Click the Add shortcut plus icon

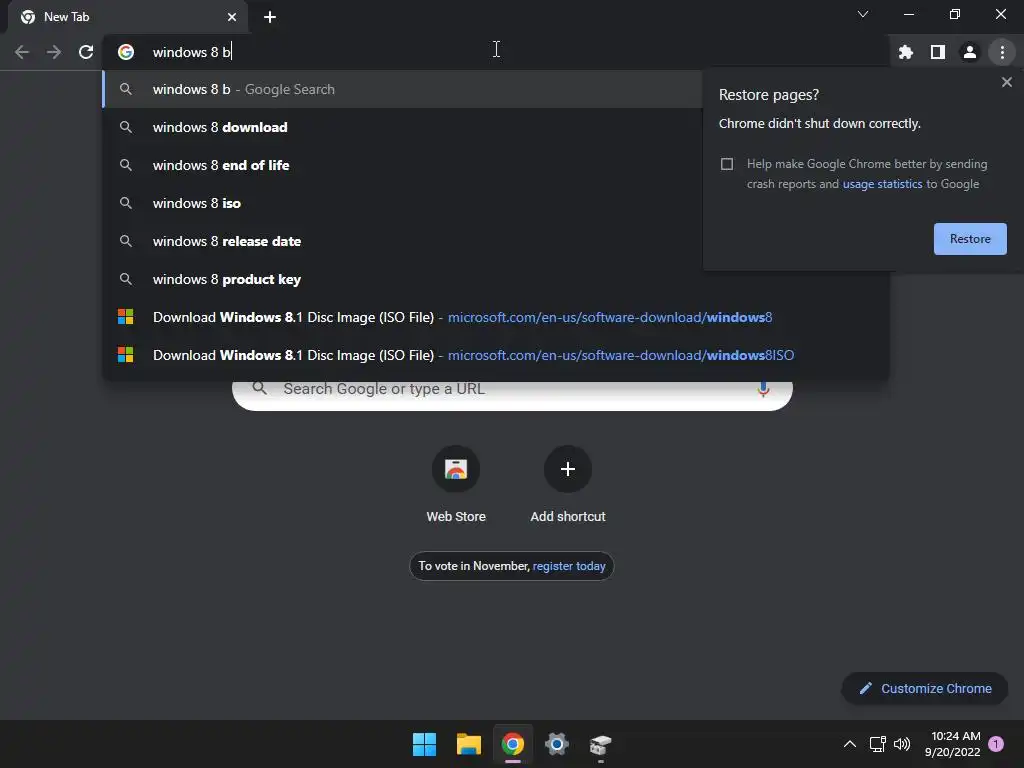568,469
